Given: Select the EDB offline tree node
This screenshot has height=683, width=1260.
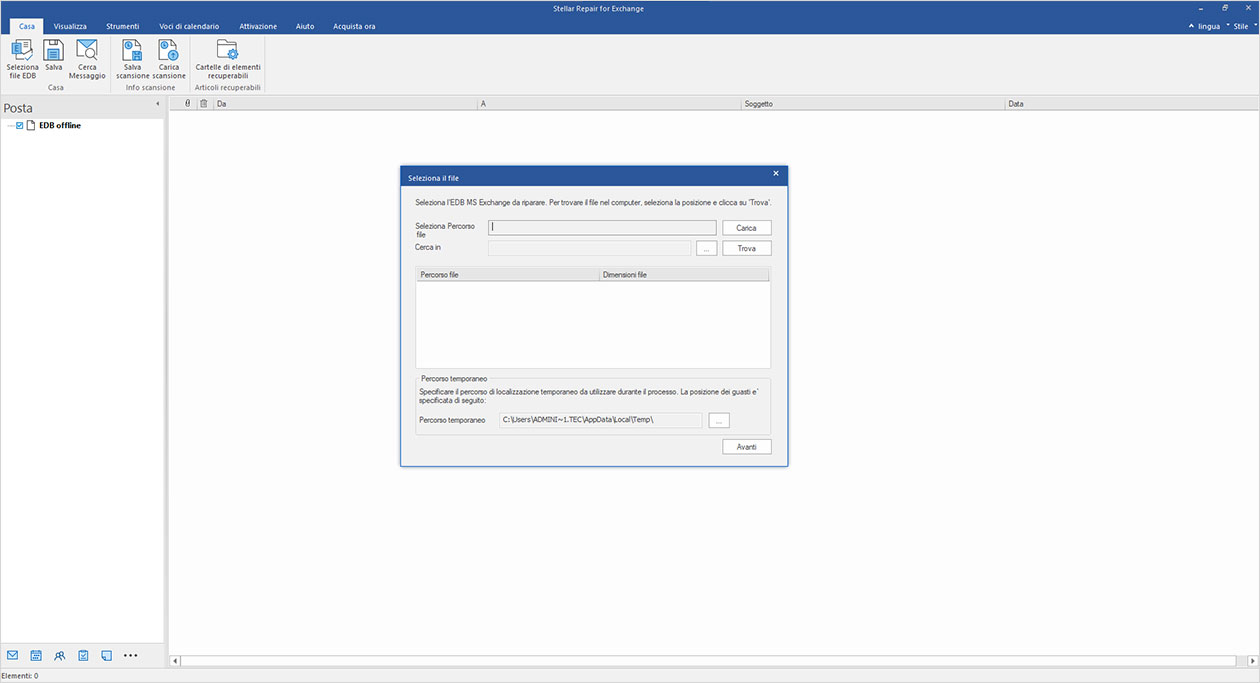Looking at the screenshot, I should tap(60, 125).
